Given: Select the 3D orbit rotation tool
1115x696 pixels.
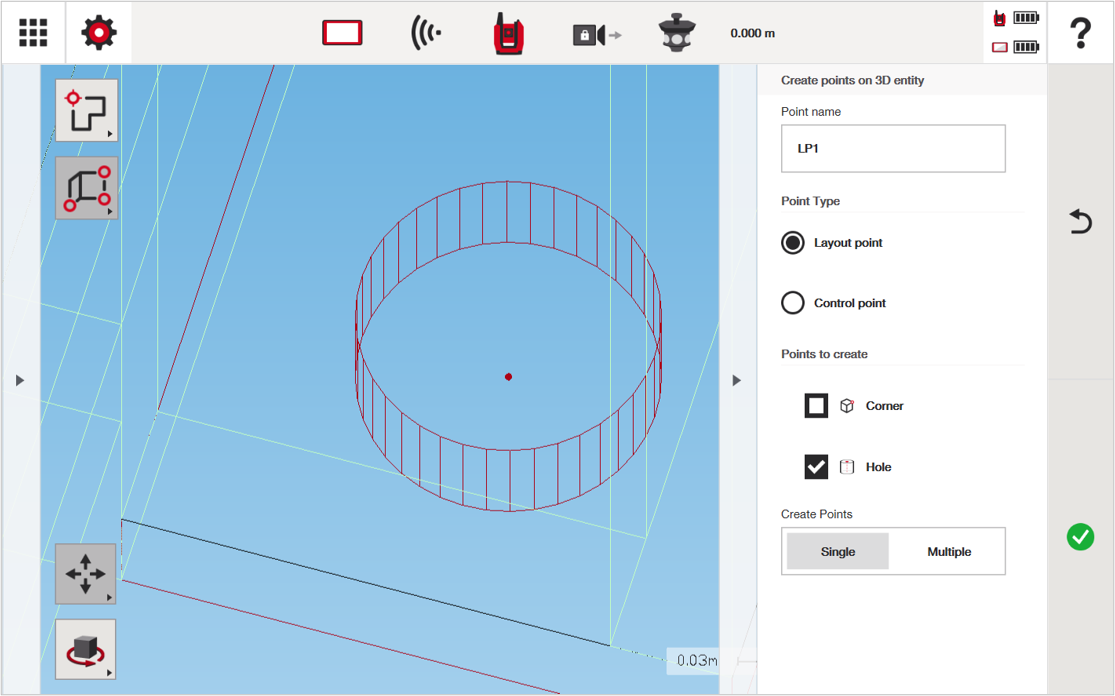Looking at the screenshot, I should (85, 648).
